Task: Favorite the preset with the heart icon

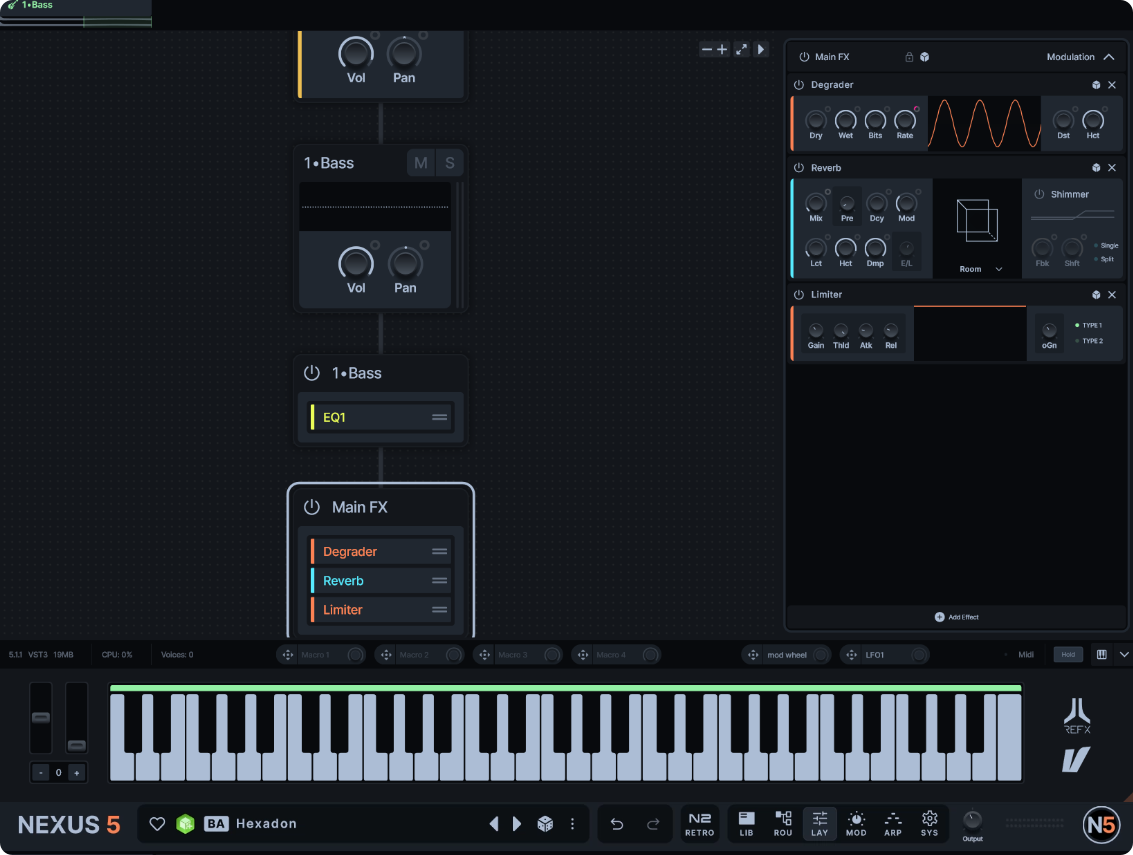Action: pos(157,824)
